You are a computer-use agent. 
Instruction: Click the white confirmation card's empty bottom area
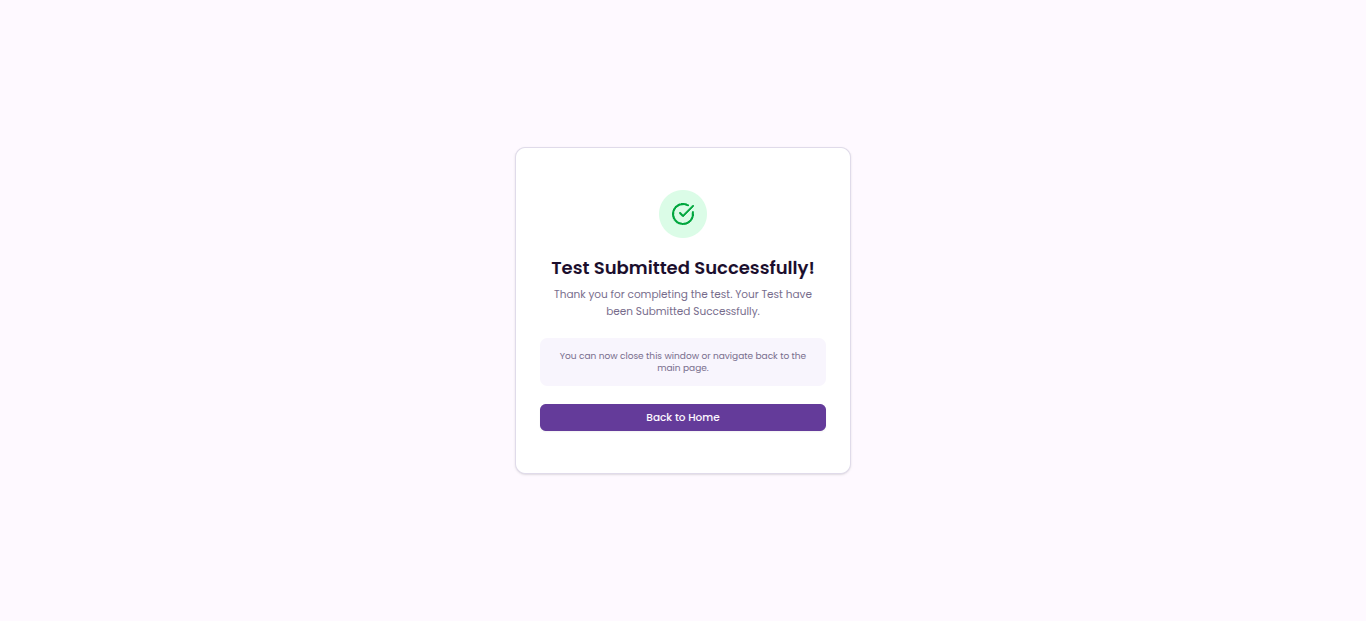point(683,452)
